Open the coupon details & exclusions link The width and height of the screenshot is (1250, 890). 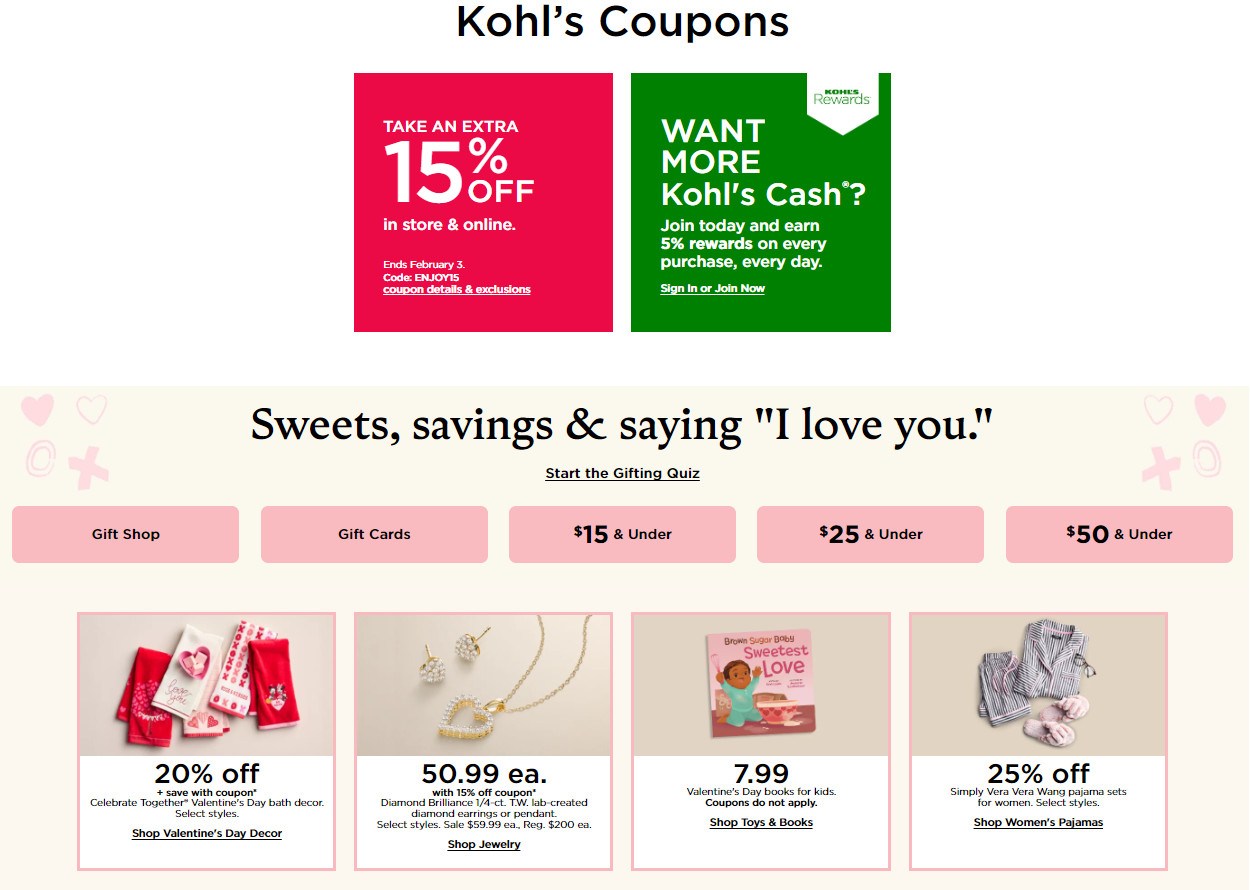(x=456, y=289)
